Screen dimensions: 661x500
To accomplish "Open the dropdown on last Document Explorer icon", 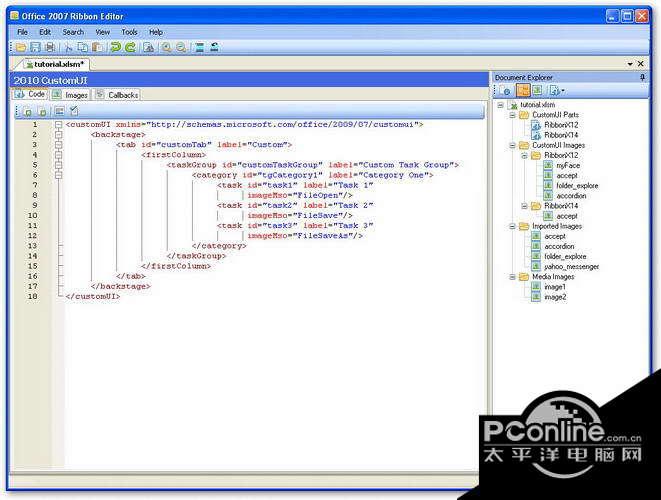I will click(563, 91).
